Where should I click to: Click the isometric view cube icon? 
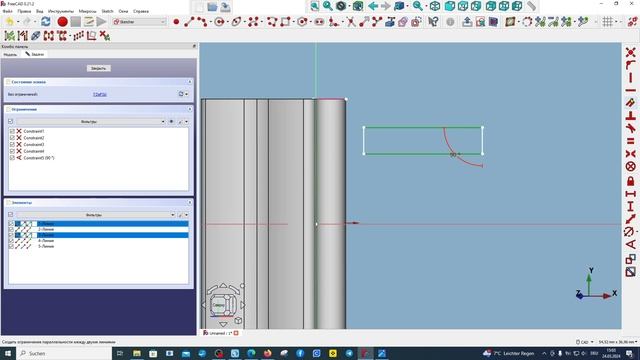tap(435, 6)
